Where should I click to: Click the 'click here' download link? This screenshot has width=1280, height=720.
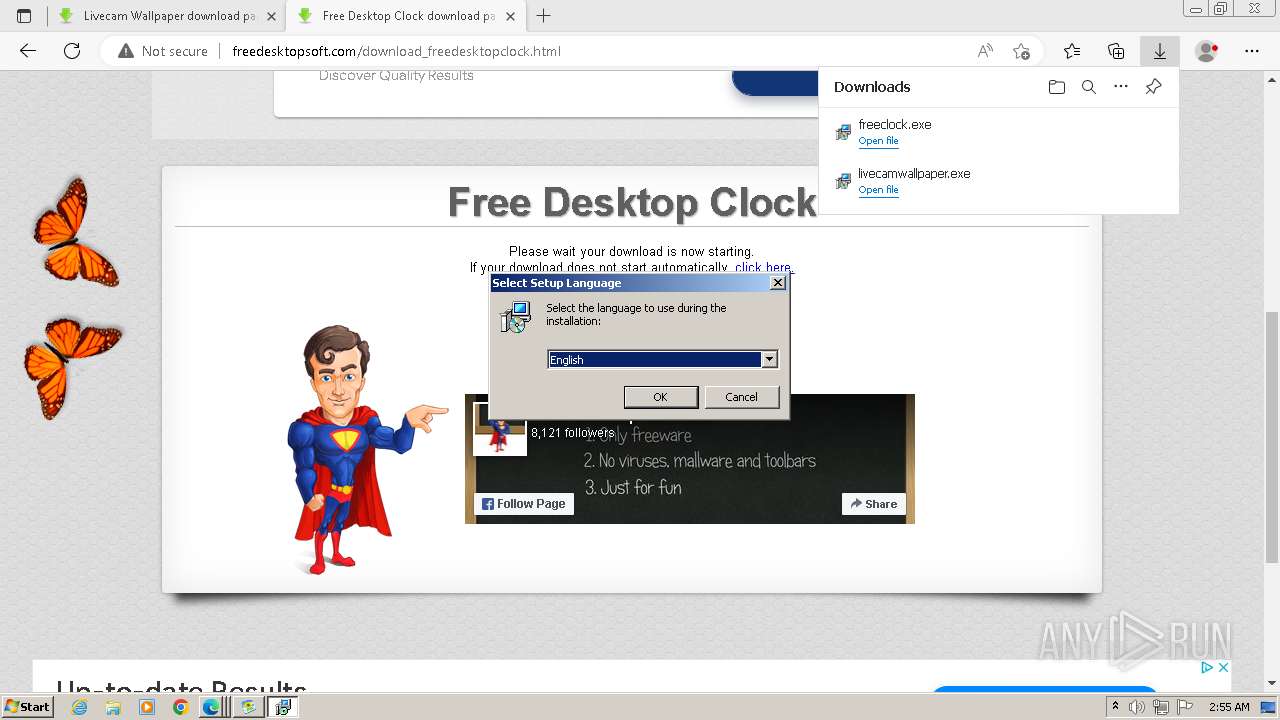763,268
